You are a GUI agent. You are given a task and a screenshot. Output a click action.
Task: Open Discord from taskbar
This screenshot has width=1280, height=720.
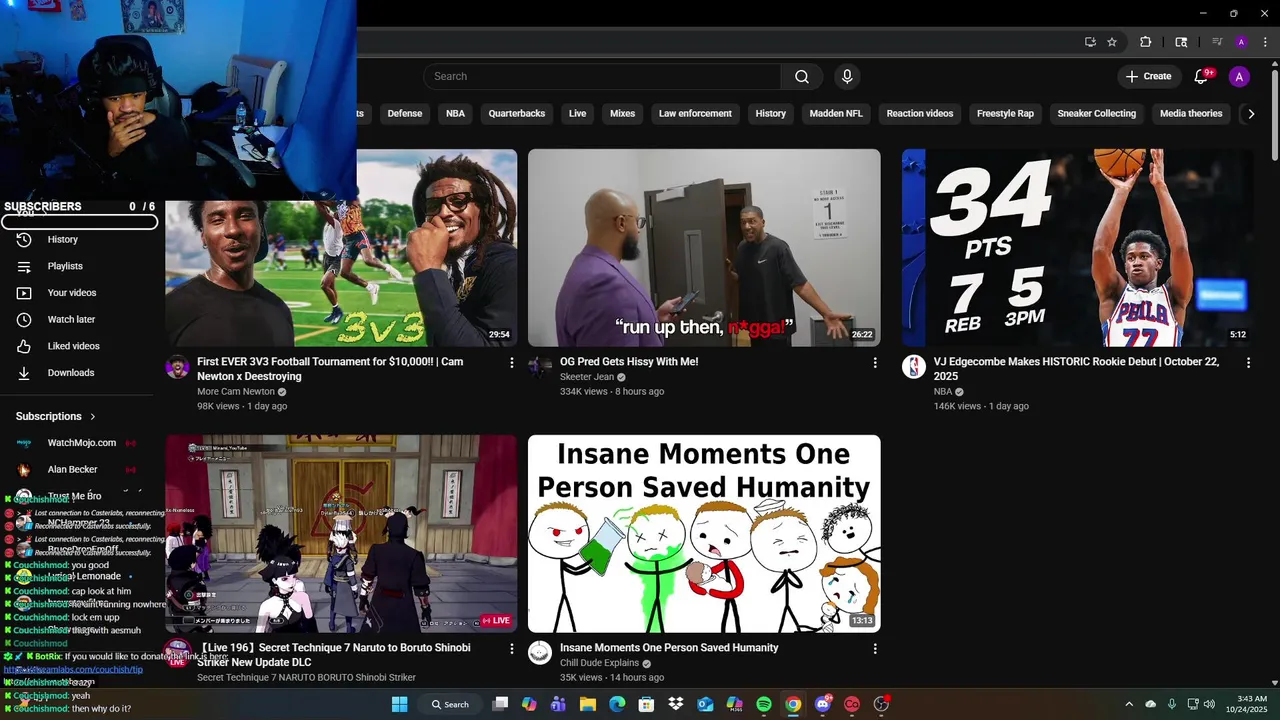tap(822, 704)
